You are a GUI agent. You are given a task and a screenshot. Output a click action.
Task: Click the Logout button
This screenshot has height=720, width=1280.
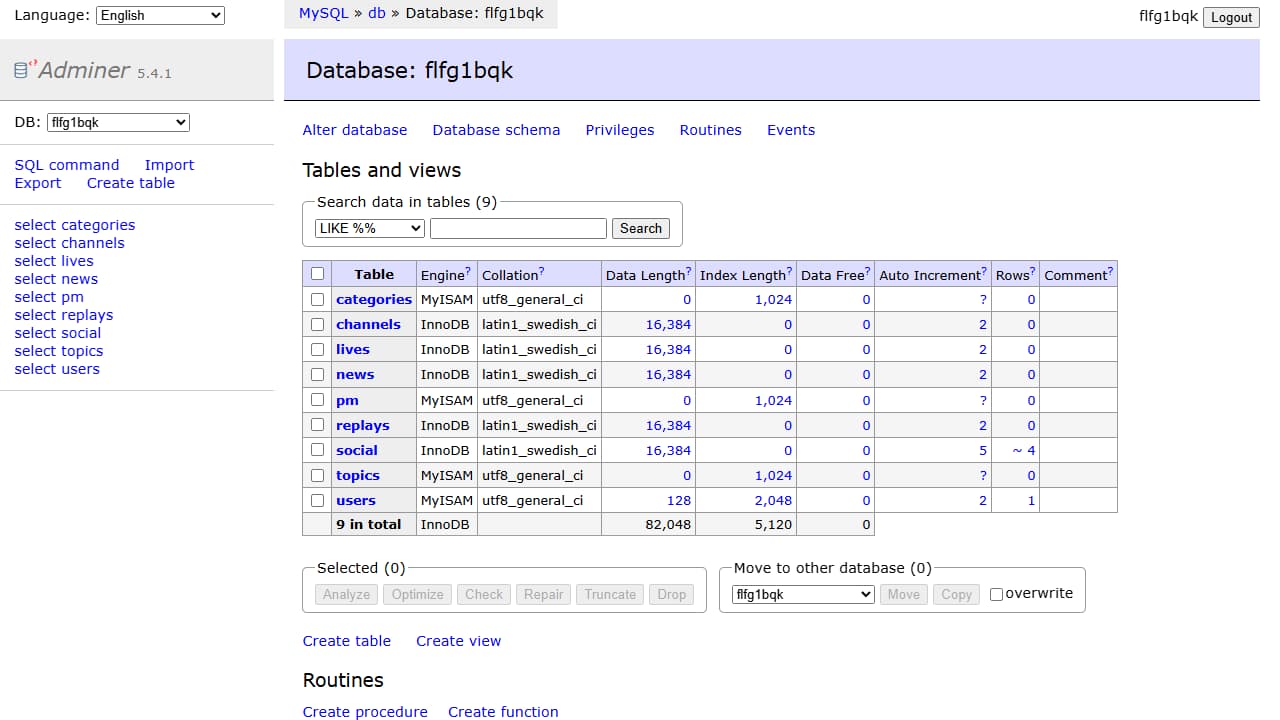point(1231,17)
